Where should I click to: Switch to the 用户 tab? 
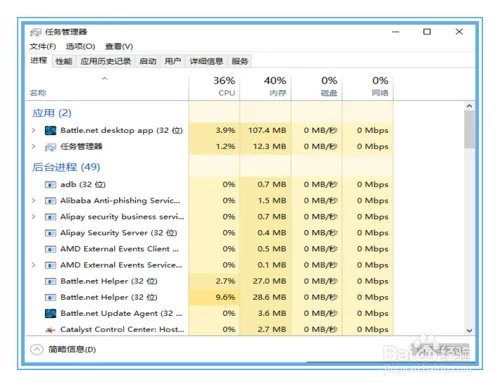click(x=173, y=61)
